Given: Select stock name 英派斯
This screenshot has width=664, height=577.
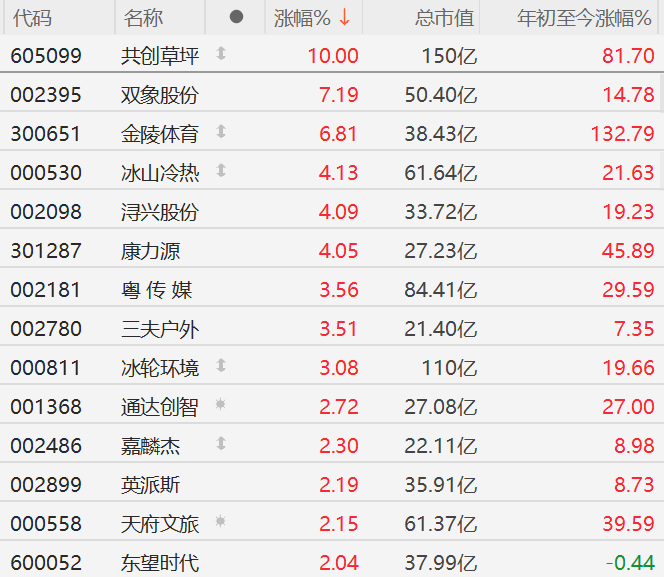Looking at the screenshot, I should [x=150, y=485].
